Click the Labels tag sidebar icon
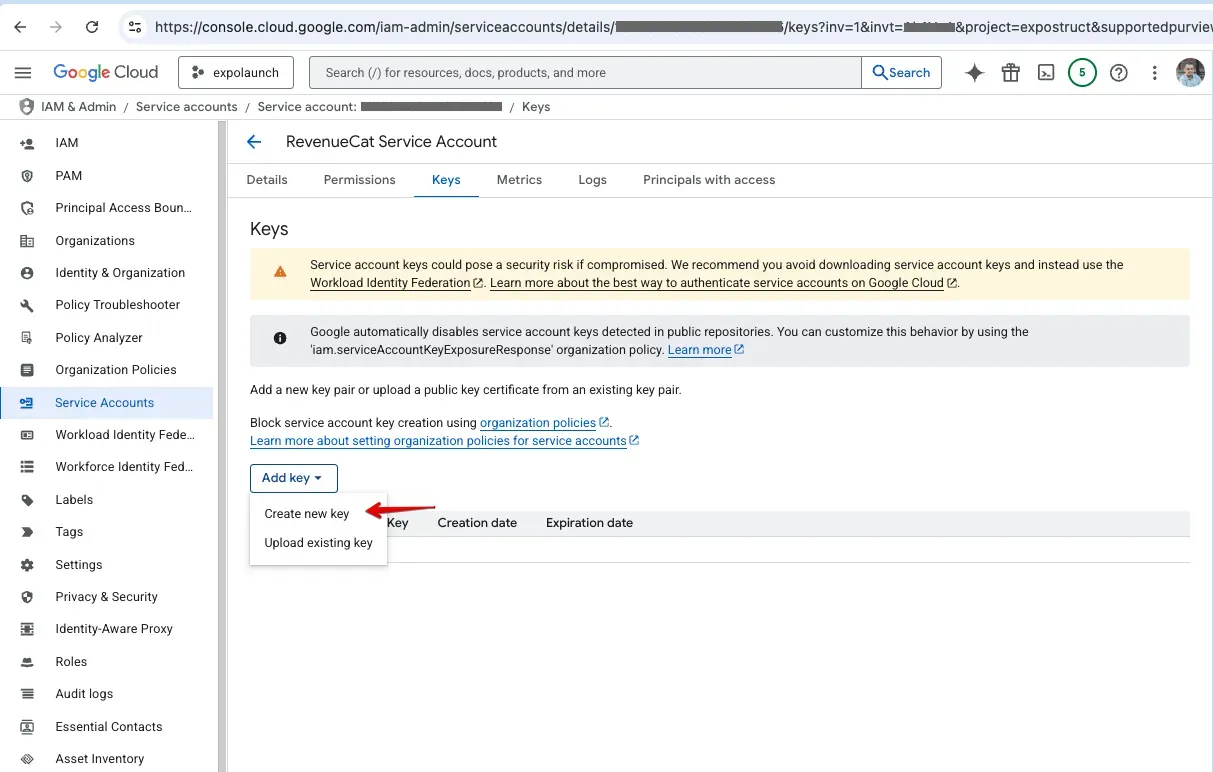 click(x=27, y=500)
